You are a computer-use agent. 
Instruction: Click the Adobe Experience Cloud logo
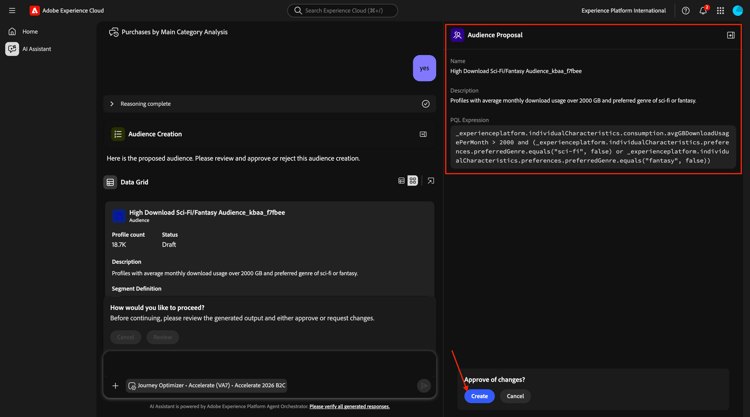pos(34,11)
